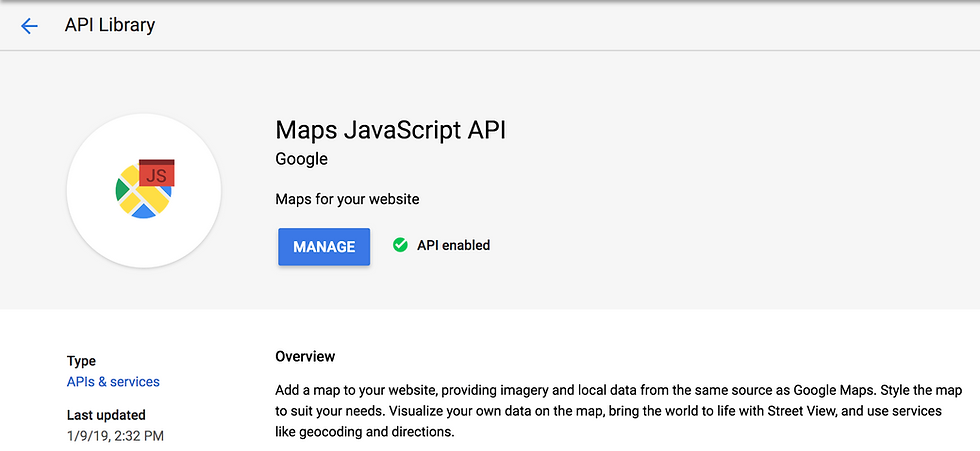This screenshot has height=451, width=980.
Task: Click the Maps JavaScript API logo
Action: [144, 191]
